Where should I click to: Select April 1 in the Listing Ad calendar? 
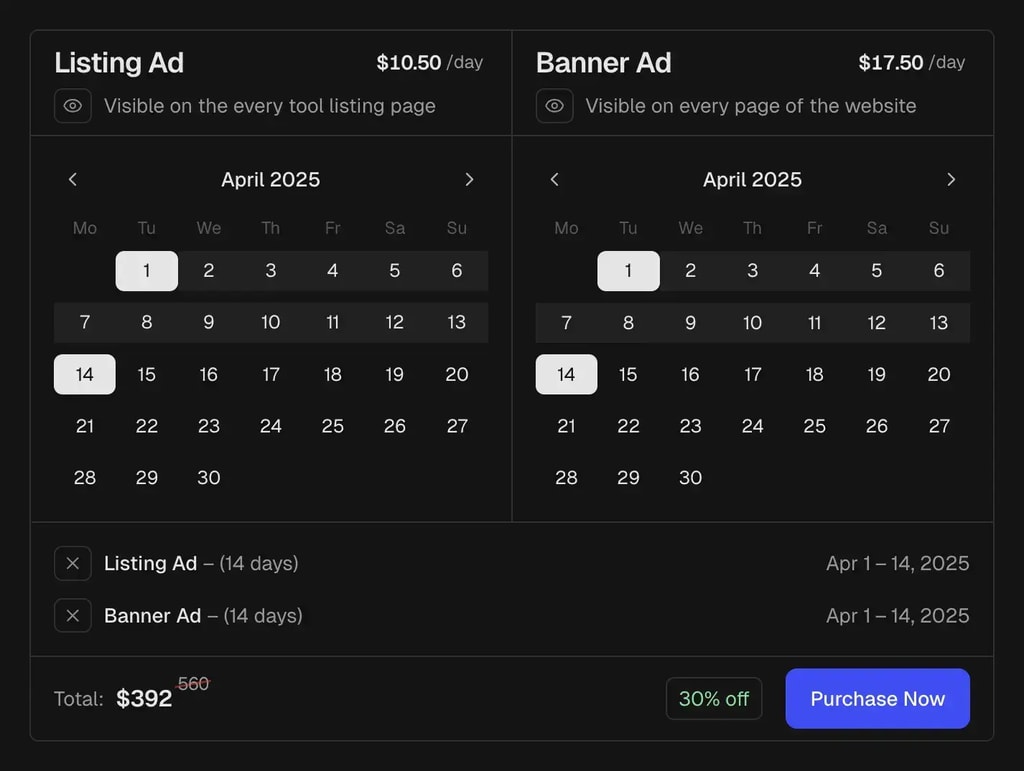146,270
